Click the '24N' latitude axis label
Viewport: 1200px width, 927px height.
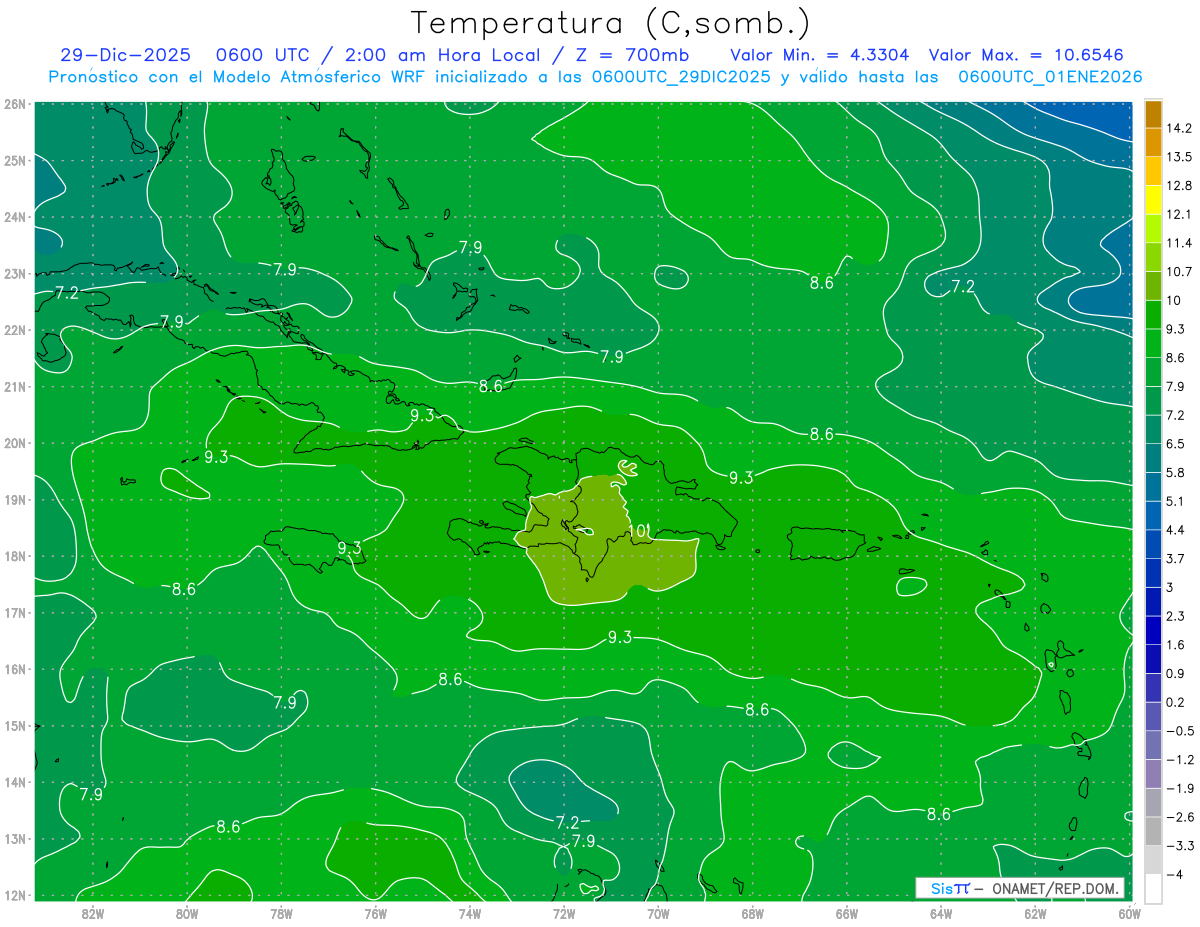pos(14,216)
